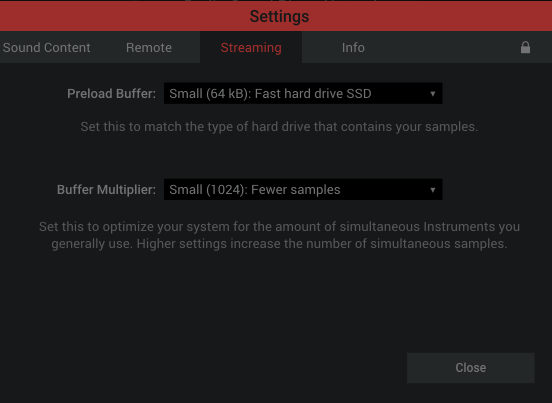Click the 'Small (64 kB): Fast hard drive SSD' value
This screenshot has height=403, width=552.
270,94
